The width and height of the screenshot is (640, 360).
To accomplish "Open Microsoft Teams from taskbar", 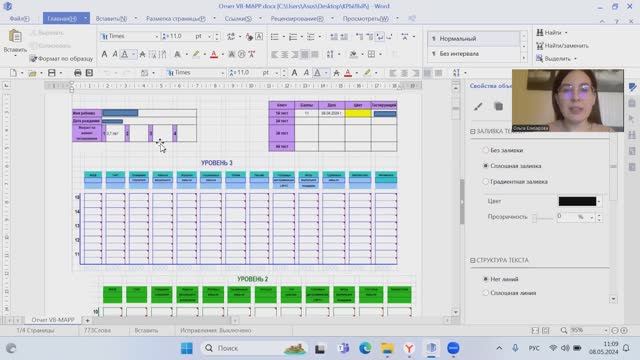I will [x=343, y=348].
